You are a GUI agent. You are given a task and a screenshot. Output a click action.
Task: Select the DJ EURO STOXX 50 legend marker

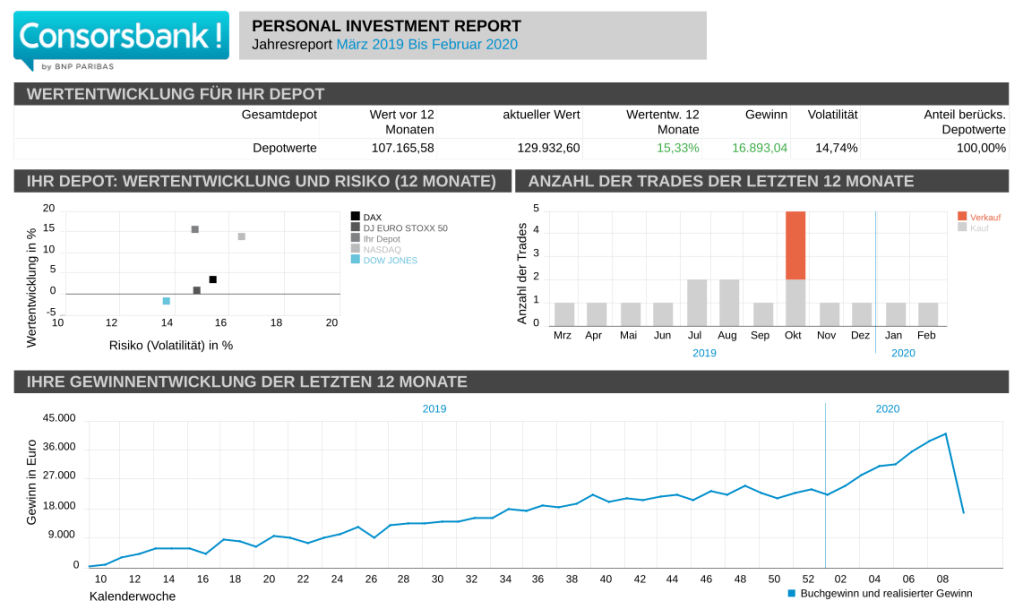[355, 228]
